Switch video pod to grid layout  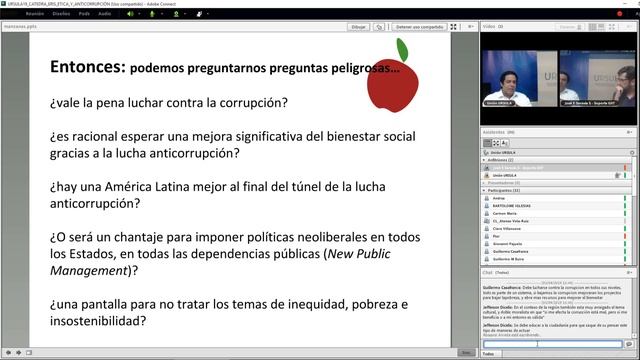(592, 27)
